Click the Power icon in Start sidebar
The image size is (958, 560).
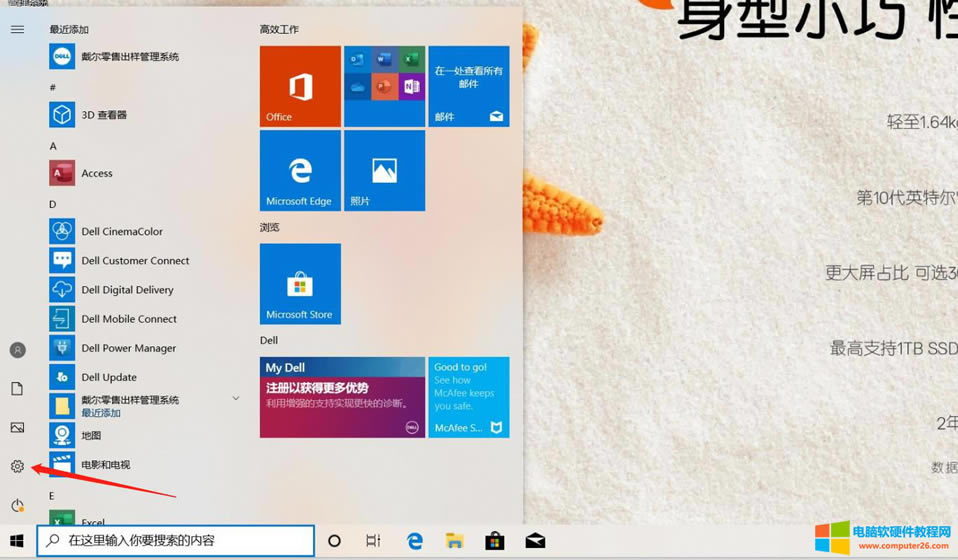(x=17, y=506)
